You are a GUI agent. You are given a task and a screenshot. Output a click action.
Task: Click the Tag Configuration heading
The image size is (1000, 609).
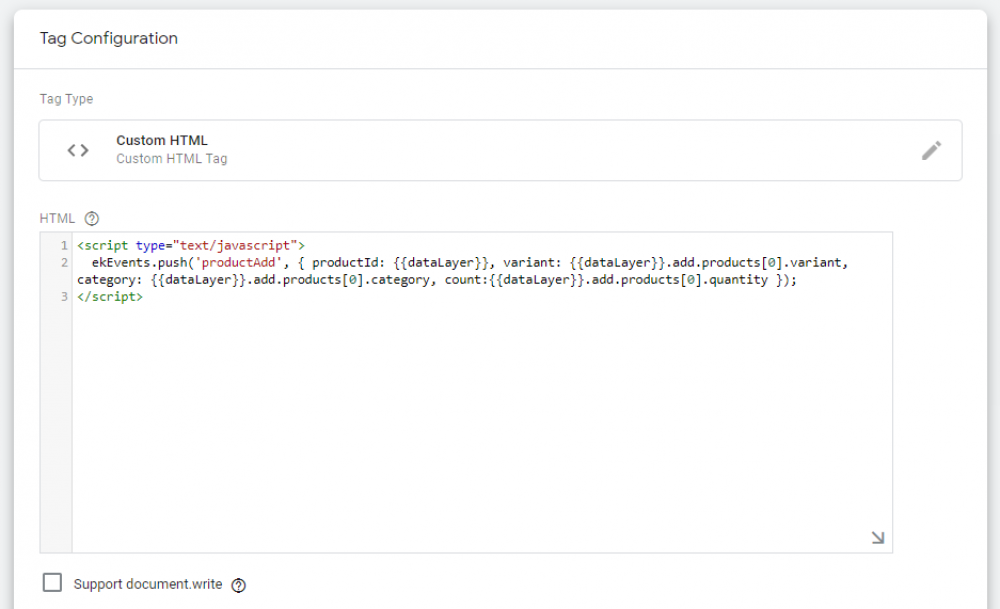click(x=108, y=38)
